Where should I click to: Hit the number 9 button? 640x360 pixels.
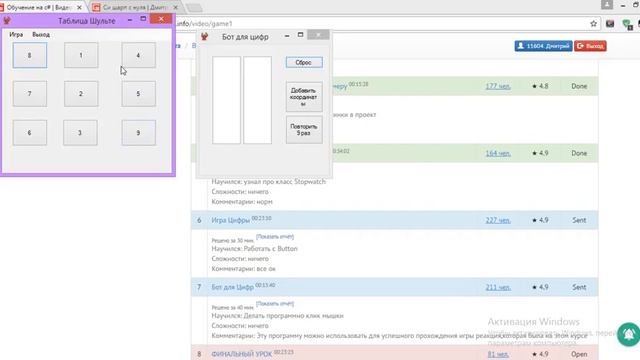[x=138, y=133]
